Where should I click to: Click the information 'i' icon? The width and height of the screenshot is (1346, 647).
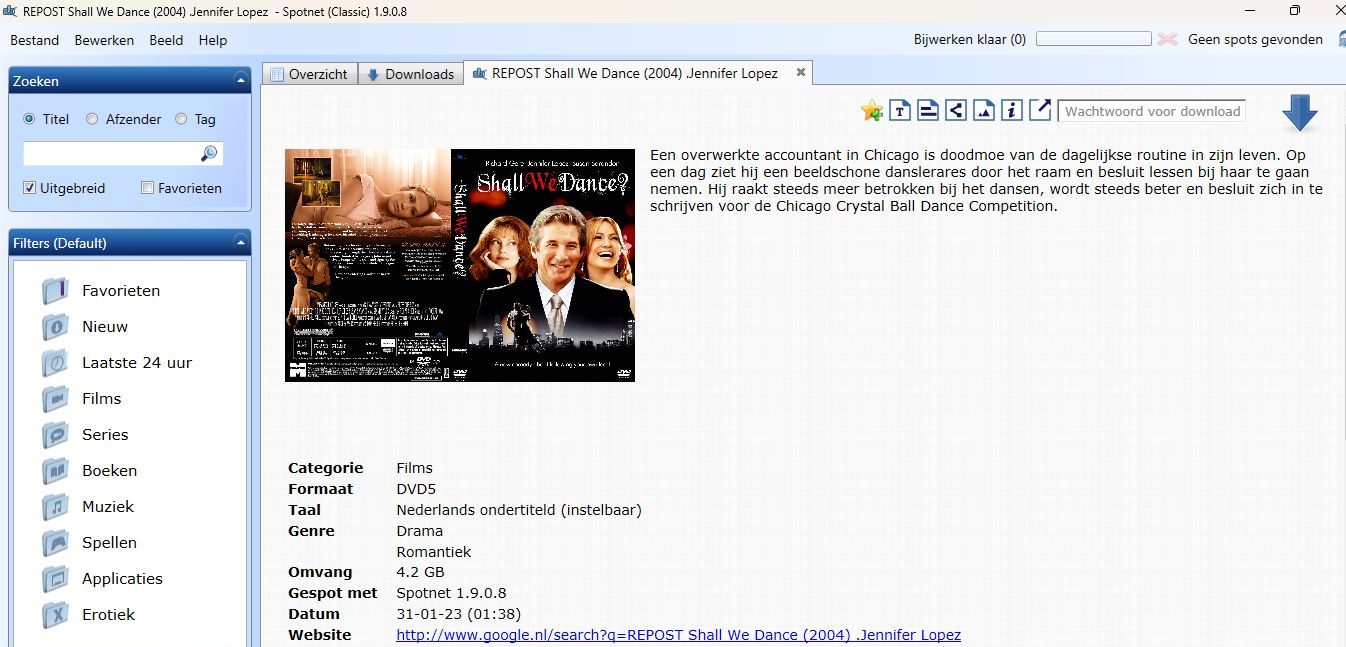click(1012, 111)
